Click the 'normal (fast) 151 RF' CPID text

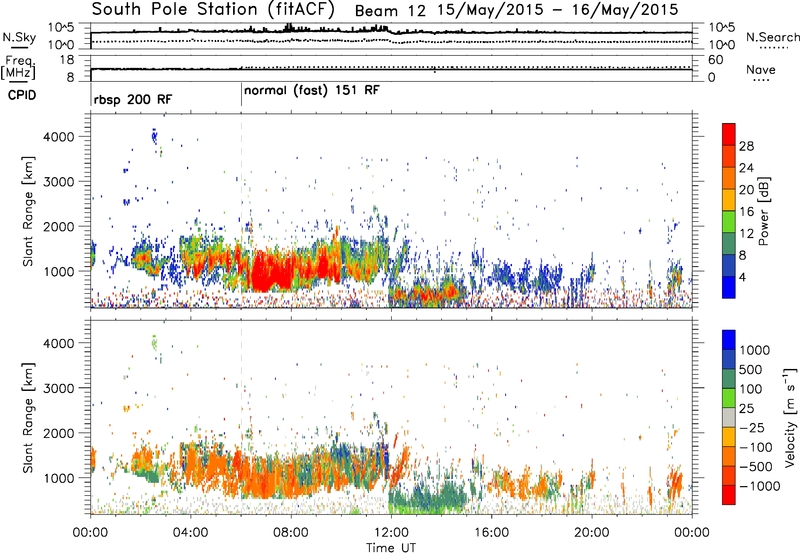pos(312,90)
